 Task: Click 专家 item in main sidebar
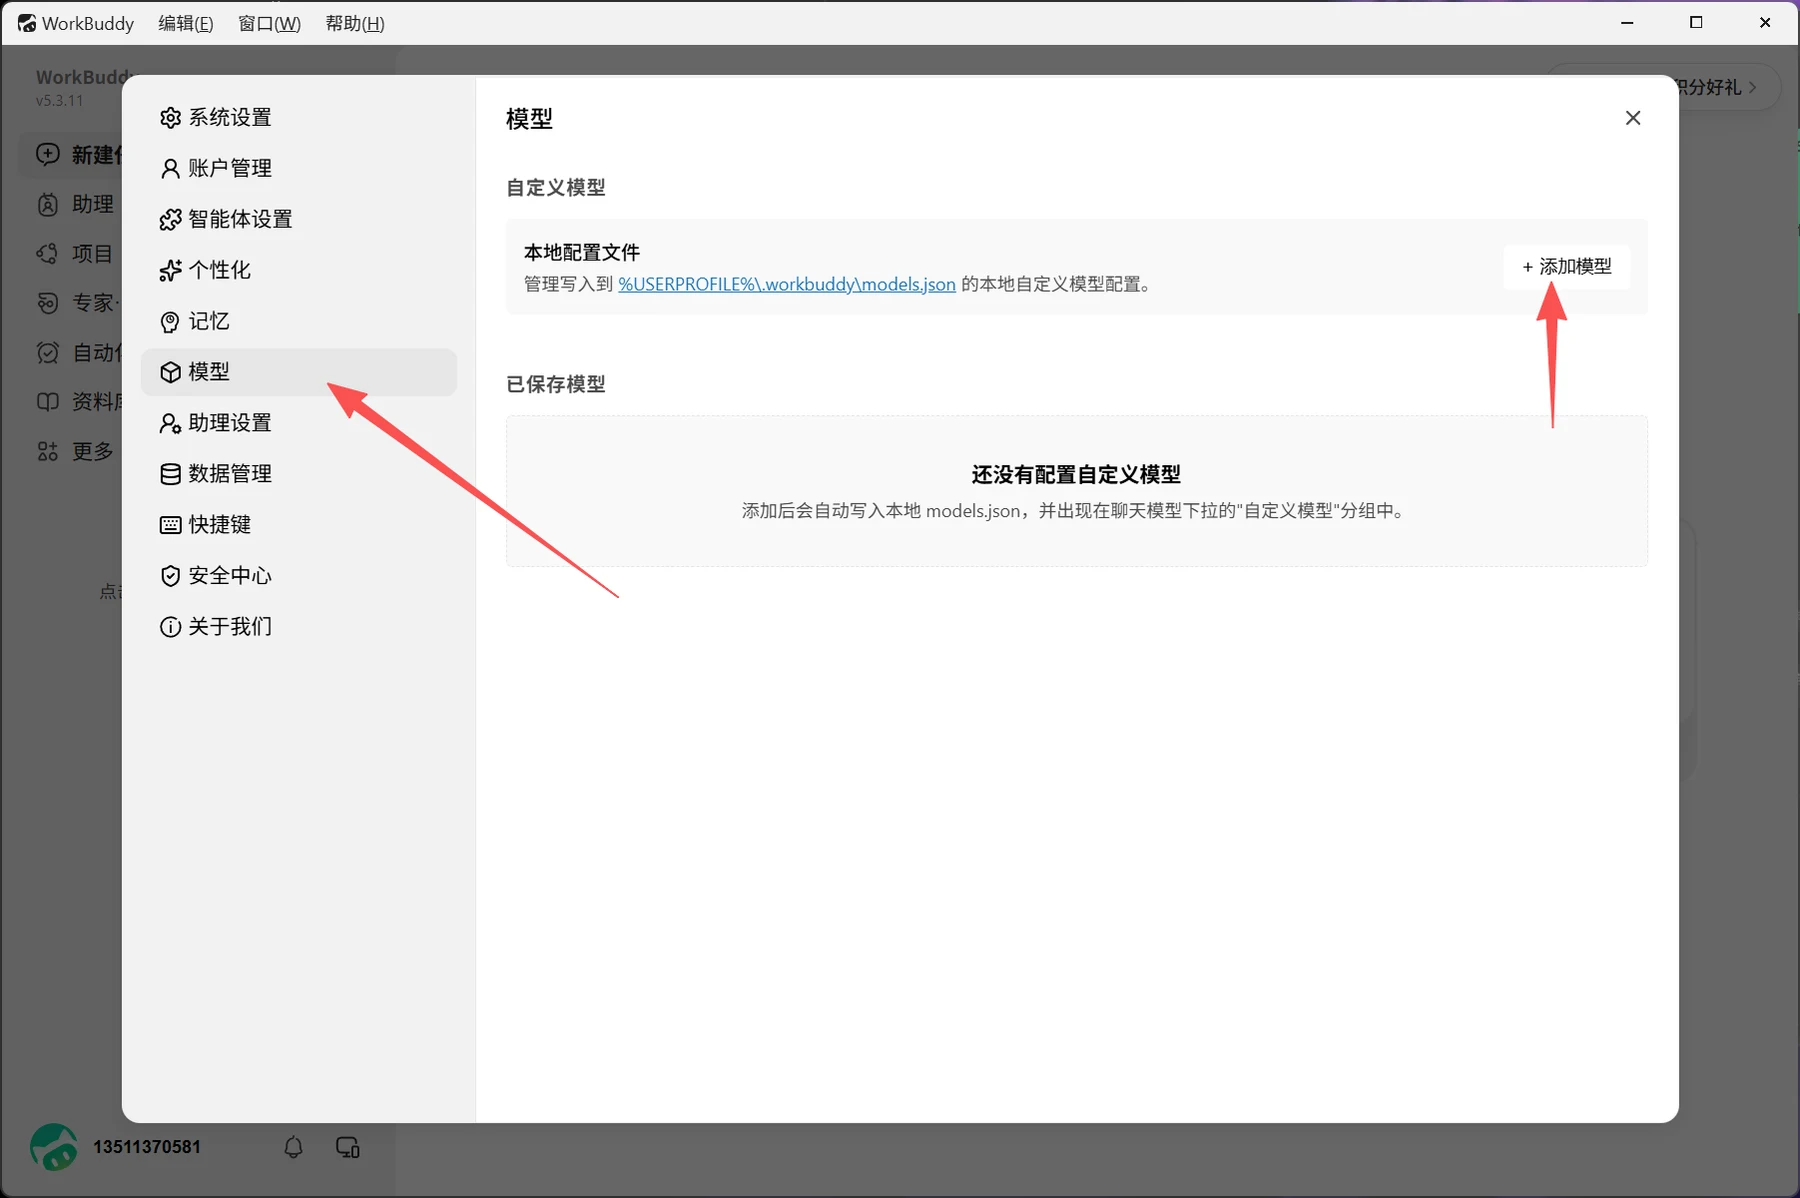pos(77,303)
